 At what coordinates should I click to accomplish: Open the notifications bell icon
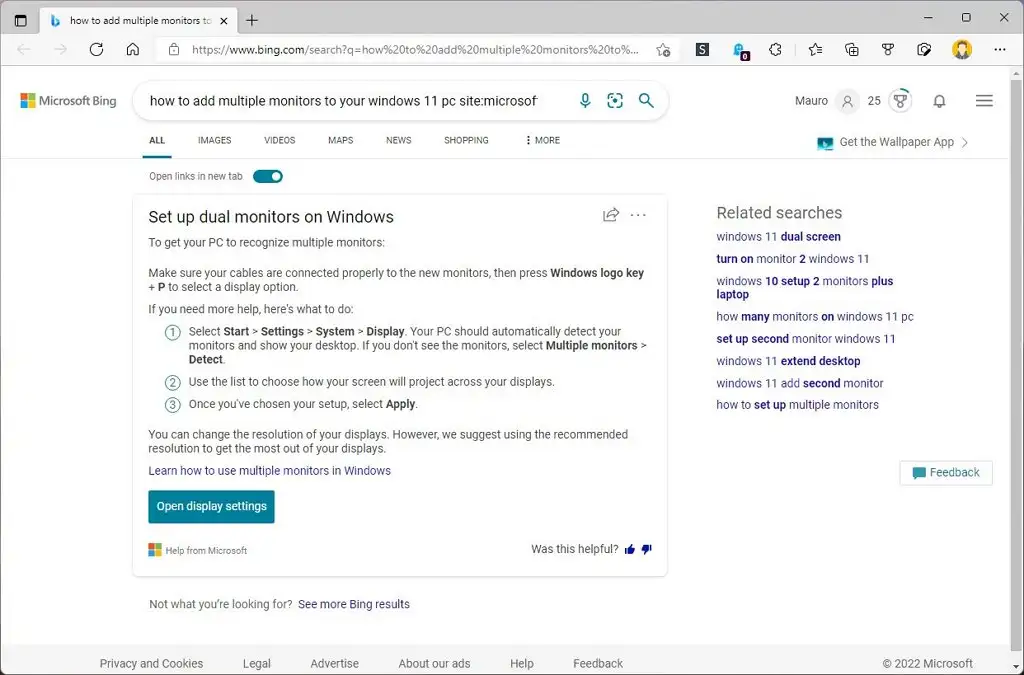tap(938, 100)
